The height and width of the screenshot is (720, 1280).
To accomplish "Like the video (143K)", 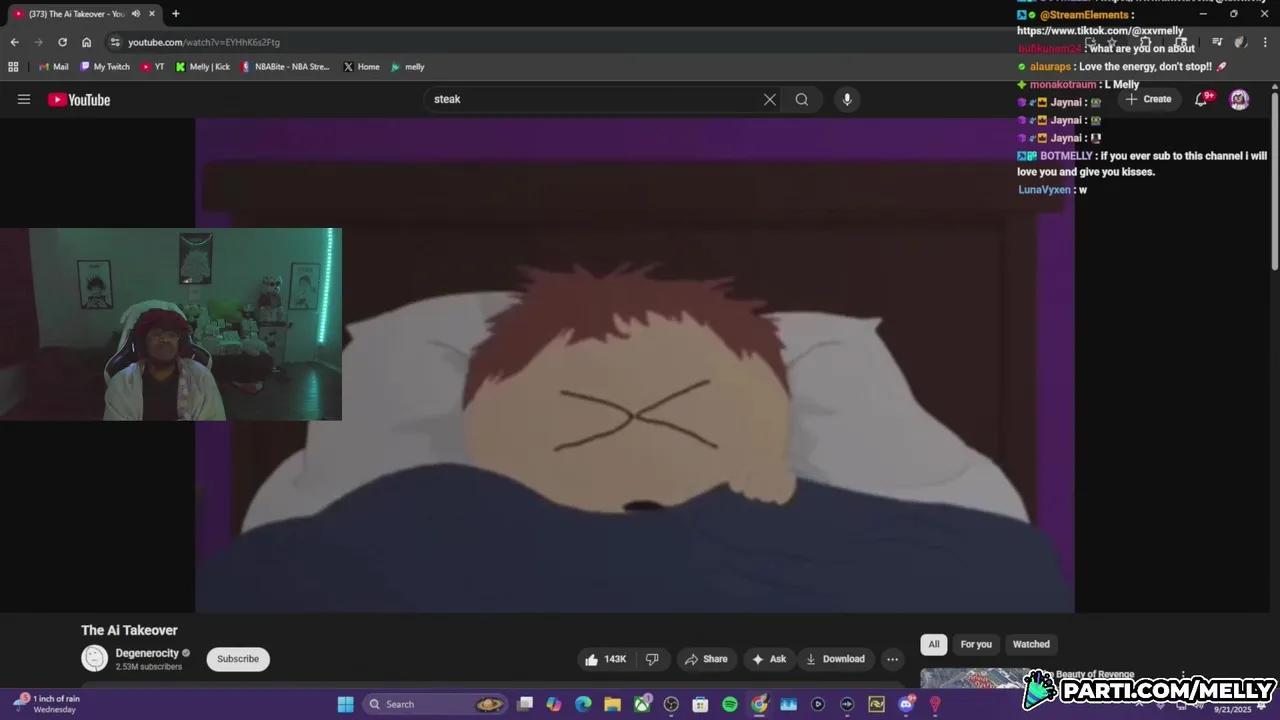I will (x=606, y=659).
